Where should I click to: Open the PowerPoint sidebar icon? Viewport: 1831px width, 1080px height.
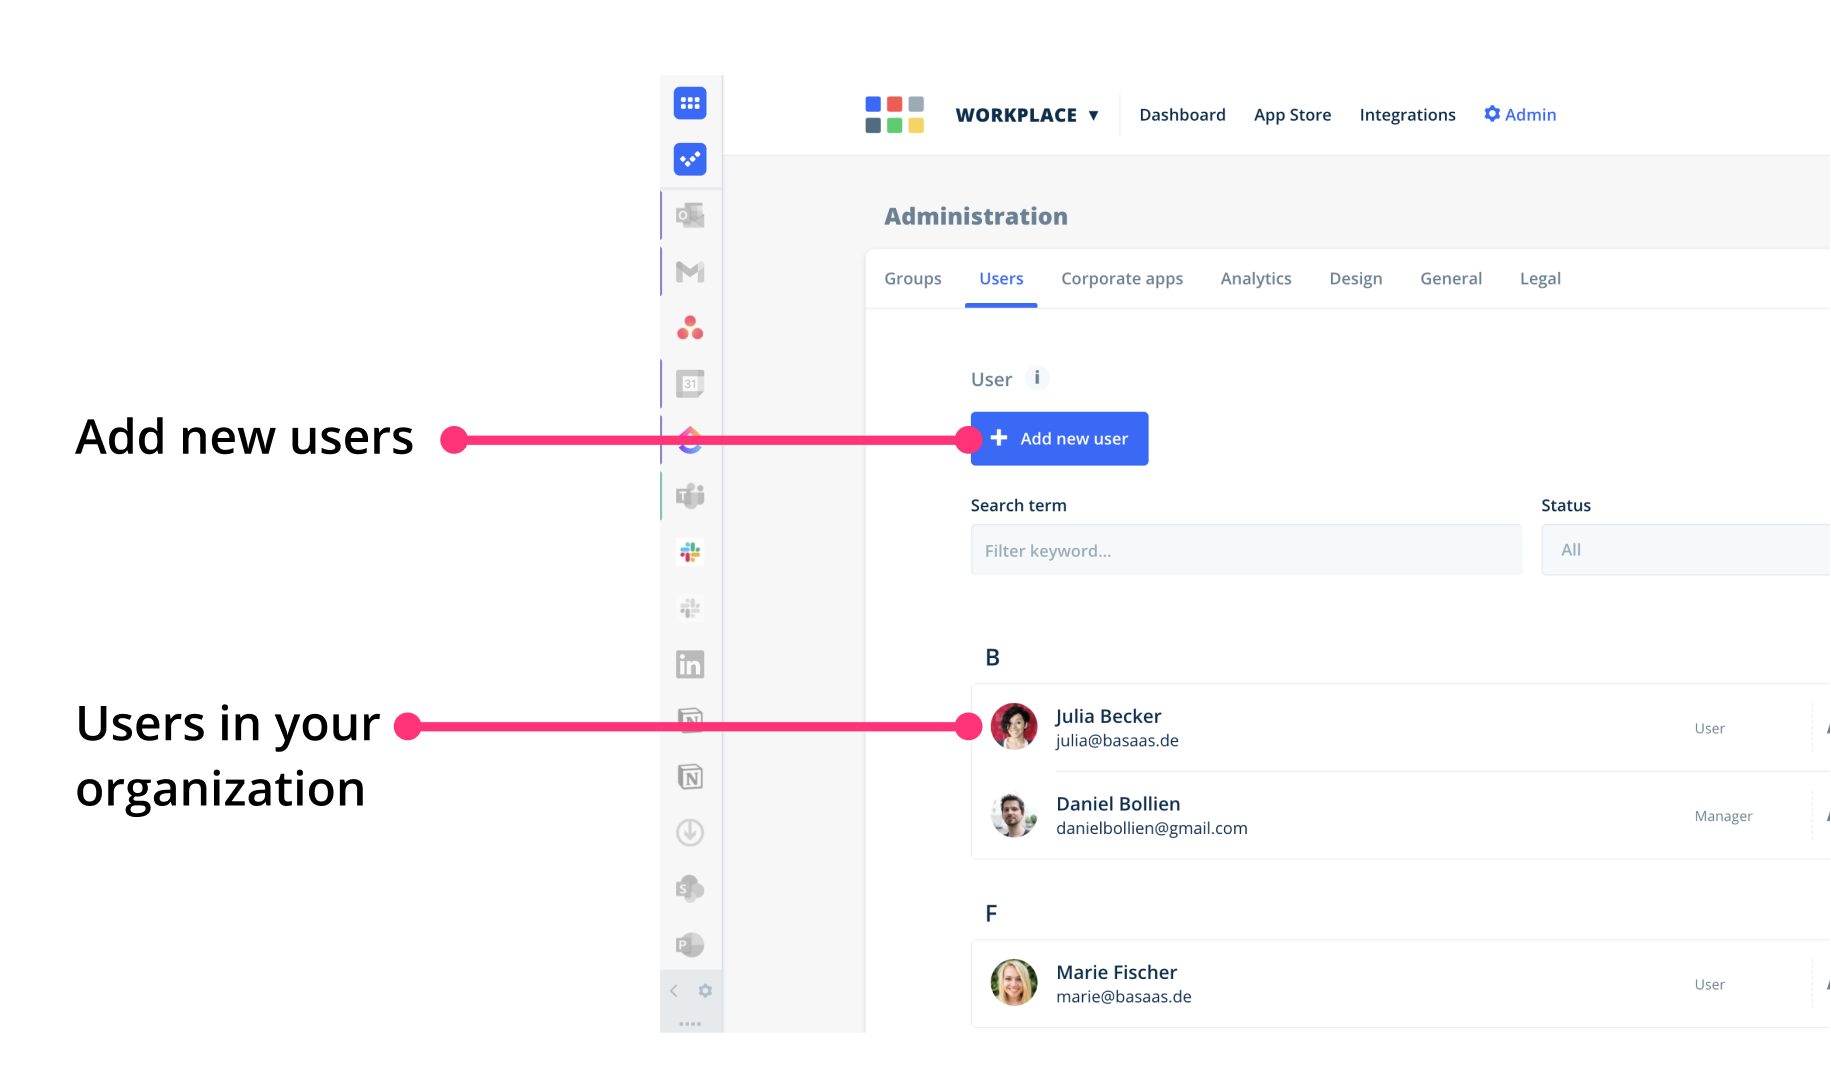point(690,944)
